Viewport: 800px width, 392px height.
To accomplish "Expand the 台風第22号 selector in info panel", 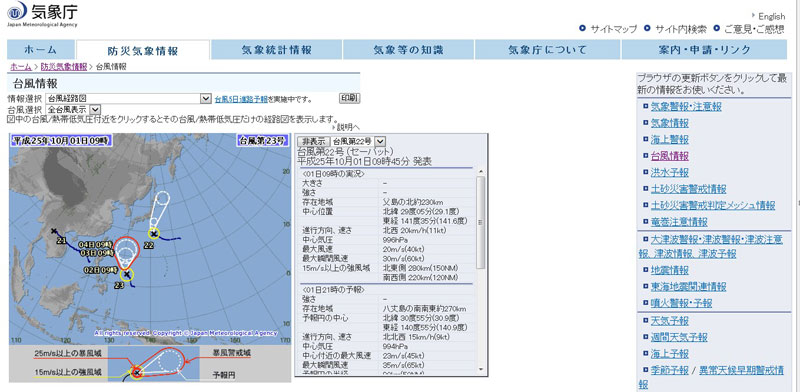I will 359,141.
